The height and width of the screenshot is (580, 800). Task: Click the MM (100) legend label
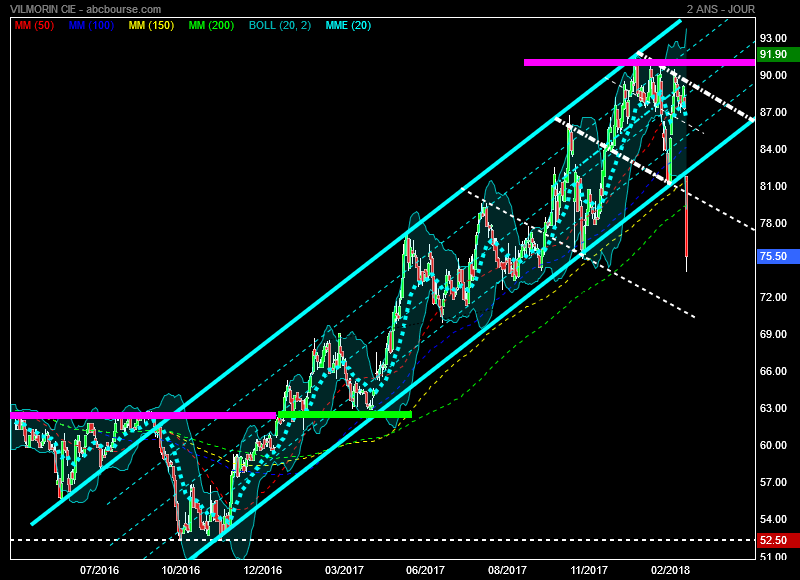91,26
